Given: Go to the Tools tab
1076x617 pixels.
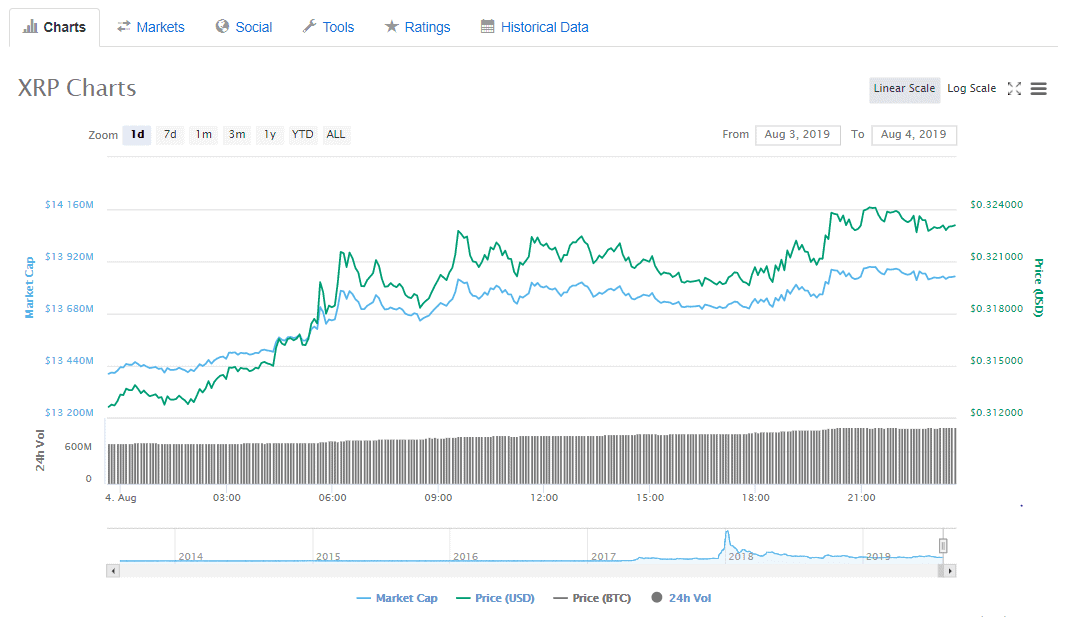Looking at the screenshot, I should point(328,27).
